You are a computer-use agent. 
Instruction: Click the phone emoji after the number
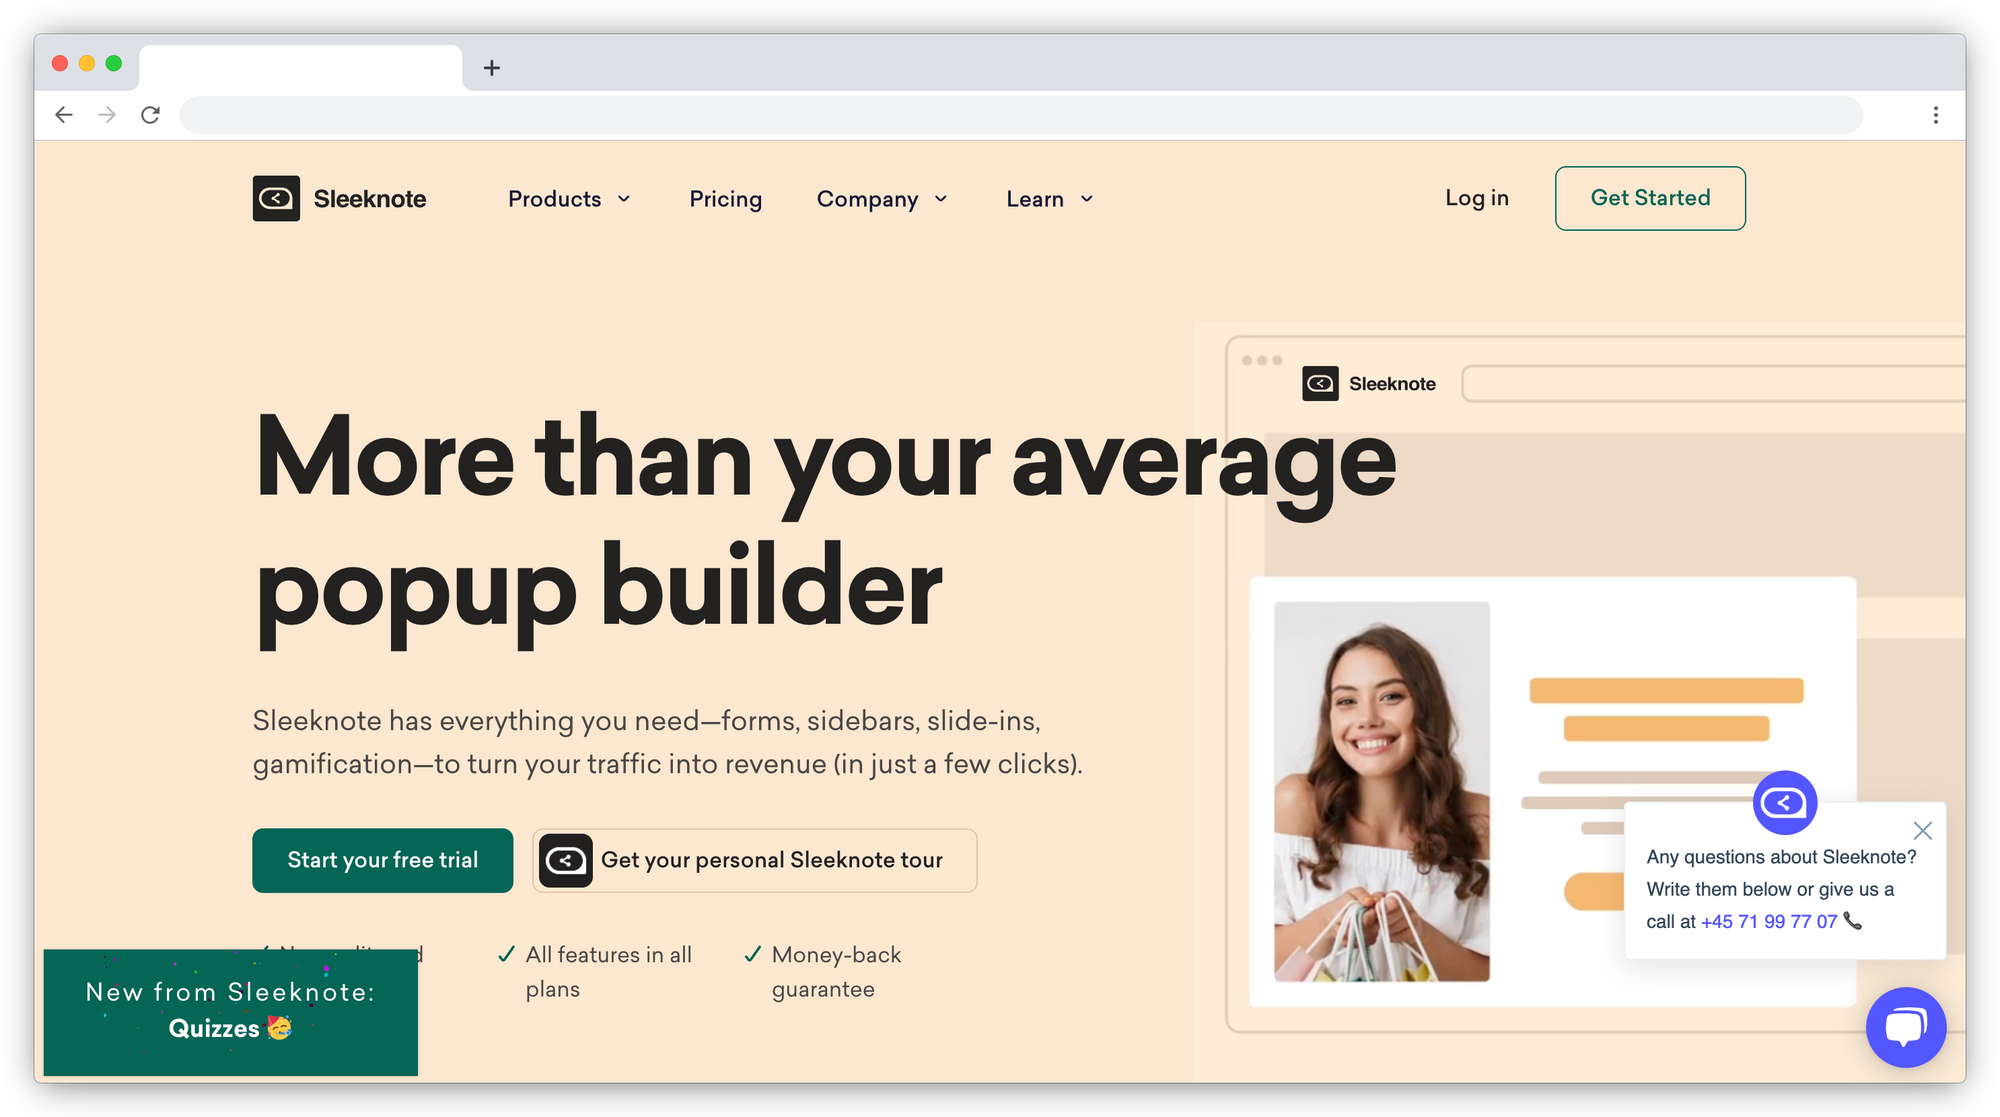click(x=1852, y=921)
